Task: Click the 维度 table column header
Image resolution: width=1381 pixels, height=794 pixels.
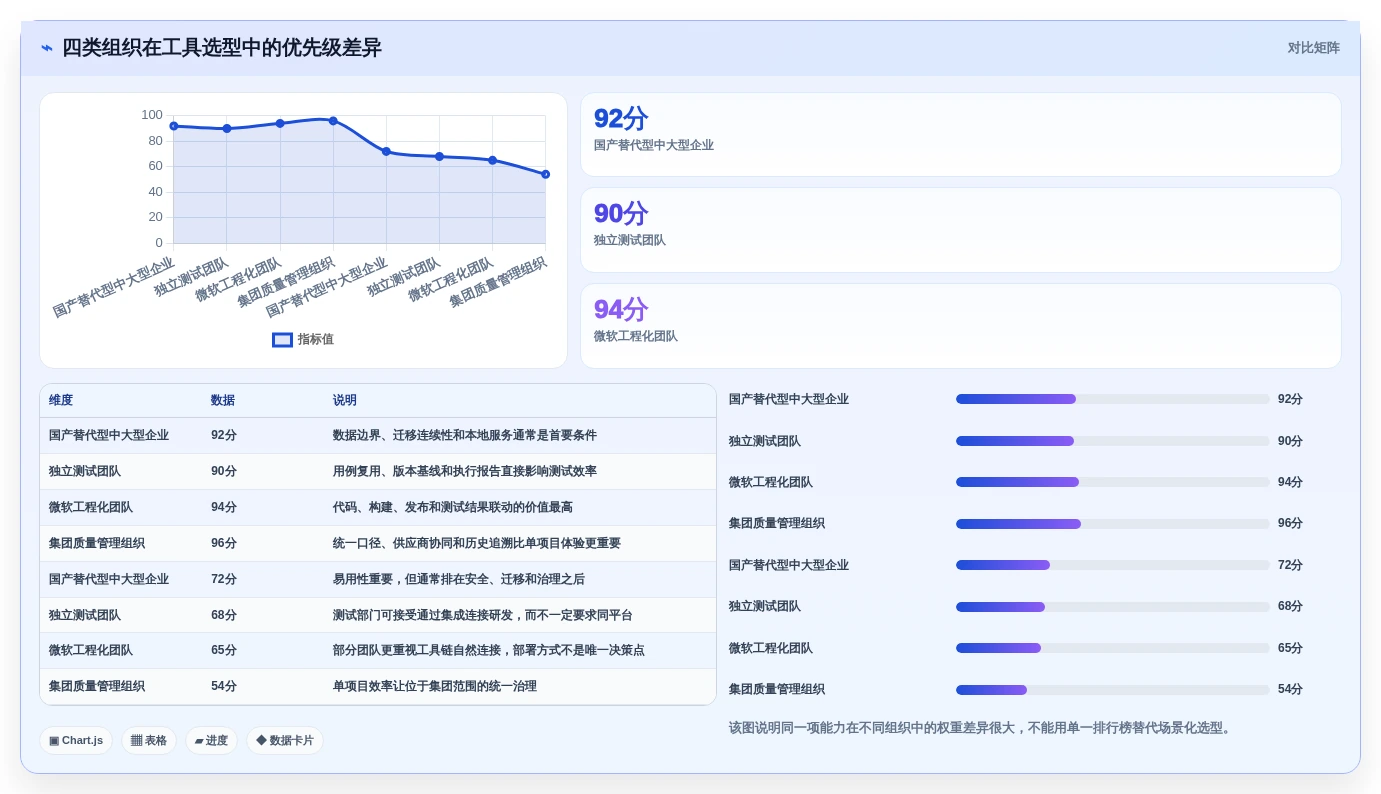Action: [x=61, y=400]
